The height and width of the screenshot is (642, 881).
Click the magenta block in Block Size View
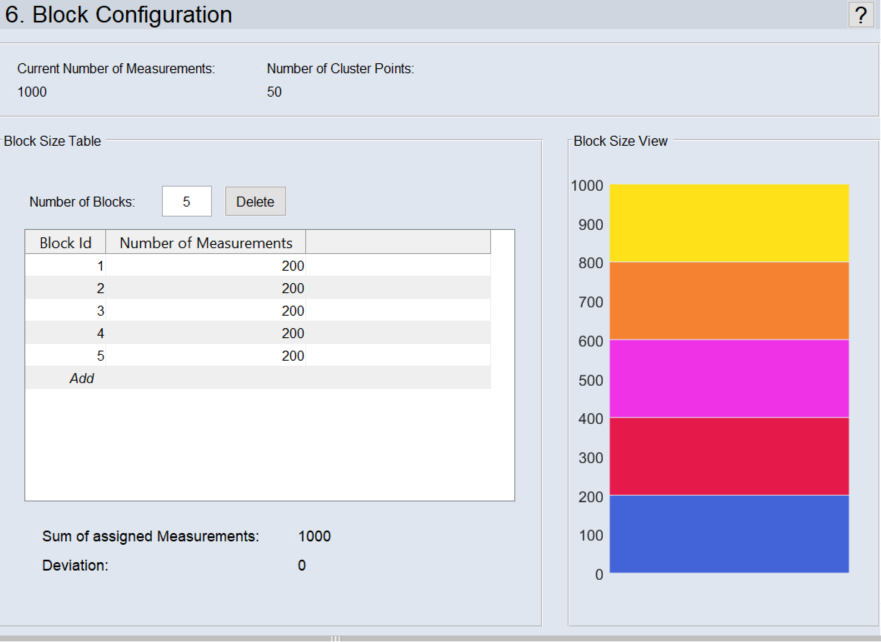tap(729, 379)
